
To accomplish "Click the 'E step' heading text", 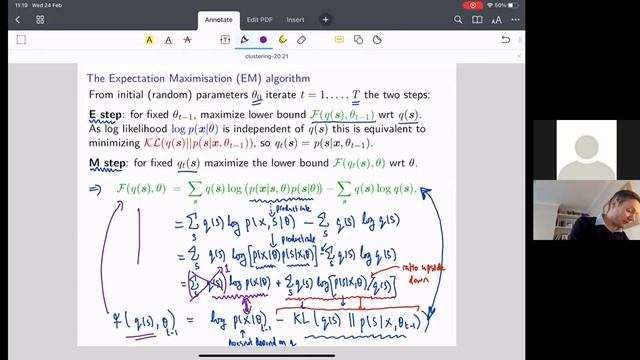I will point(105,115).
